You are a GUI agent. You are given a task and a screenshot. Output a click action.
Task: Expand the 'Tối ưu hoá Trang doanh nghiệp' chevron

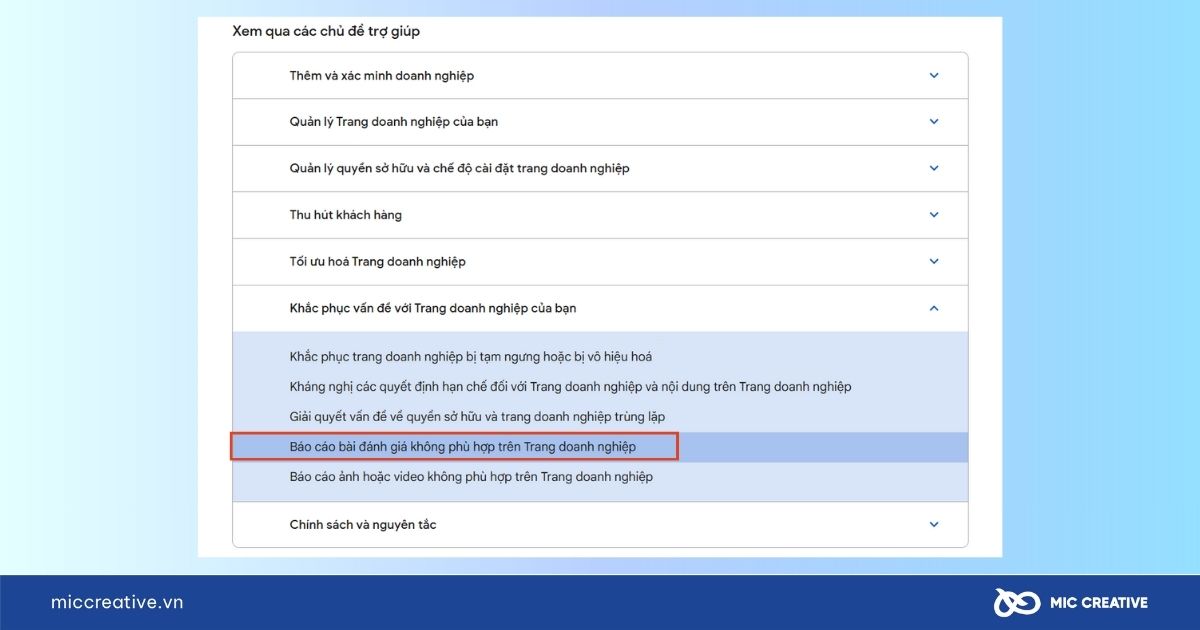(x=934, y=261)
